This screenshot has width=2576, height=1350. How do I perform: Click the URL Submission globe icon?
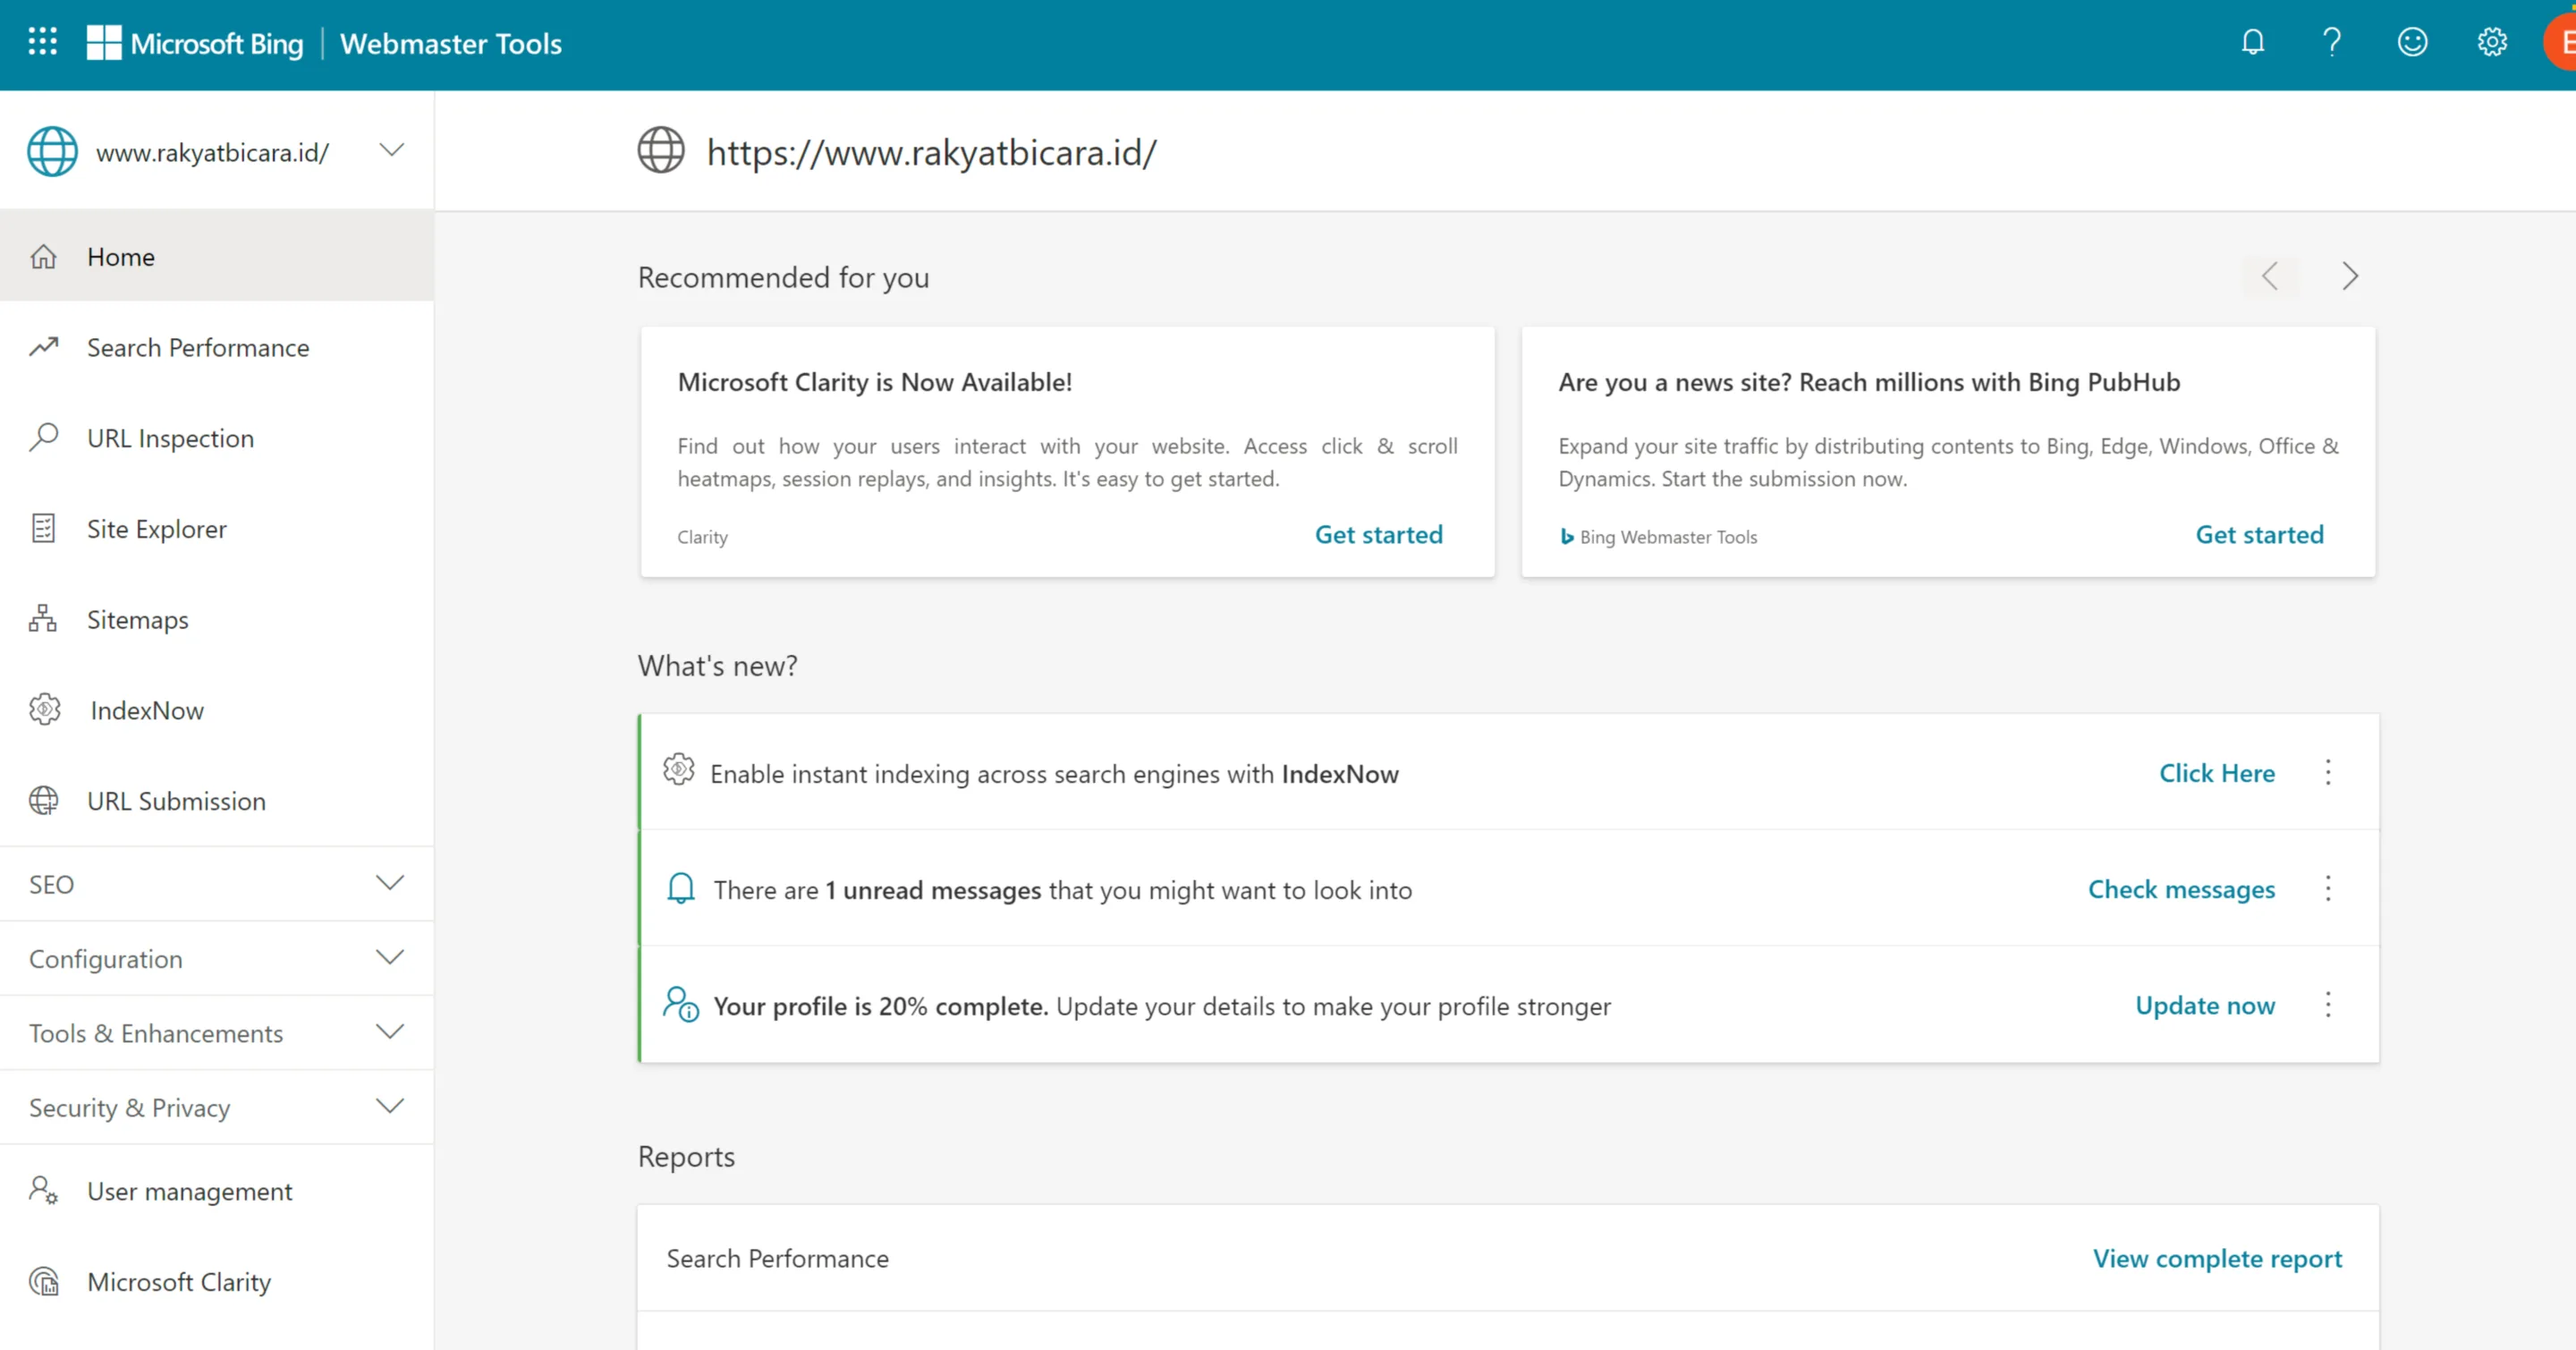coord(43,801)
